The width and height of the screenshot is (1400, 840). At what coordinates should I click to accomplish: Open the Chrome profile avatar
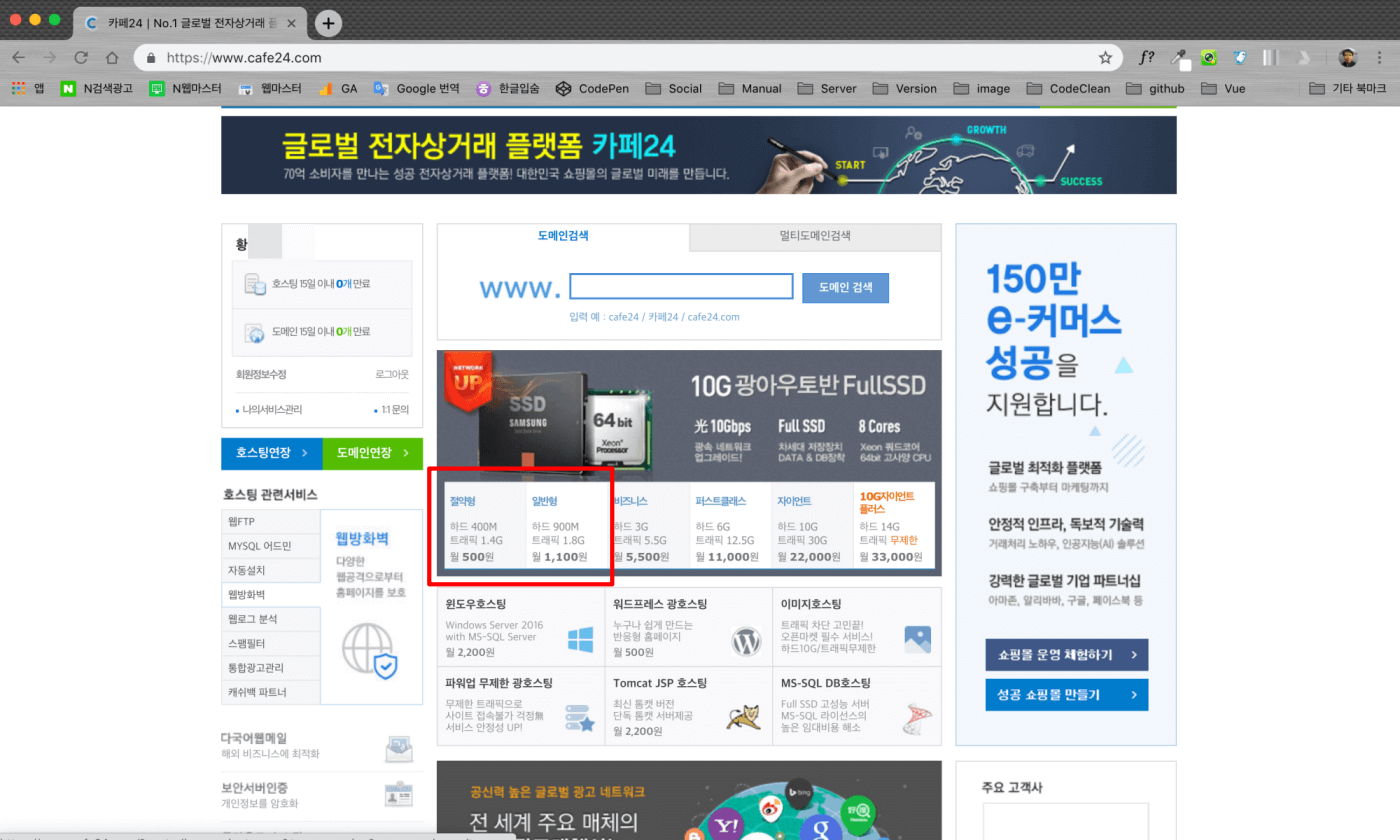pos(1348,58)
